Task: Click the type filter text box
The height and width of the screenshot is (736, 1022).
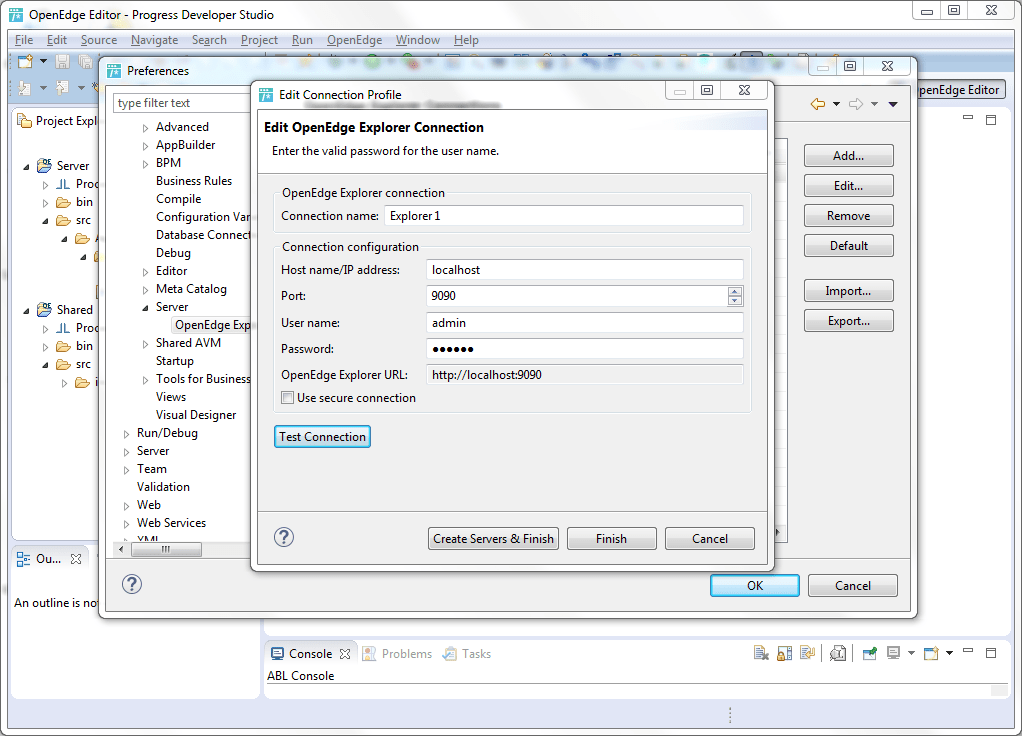Action: click(182, 103)
